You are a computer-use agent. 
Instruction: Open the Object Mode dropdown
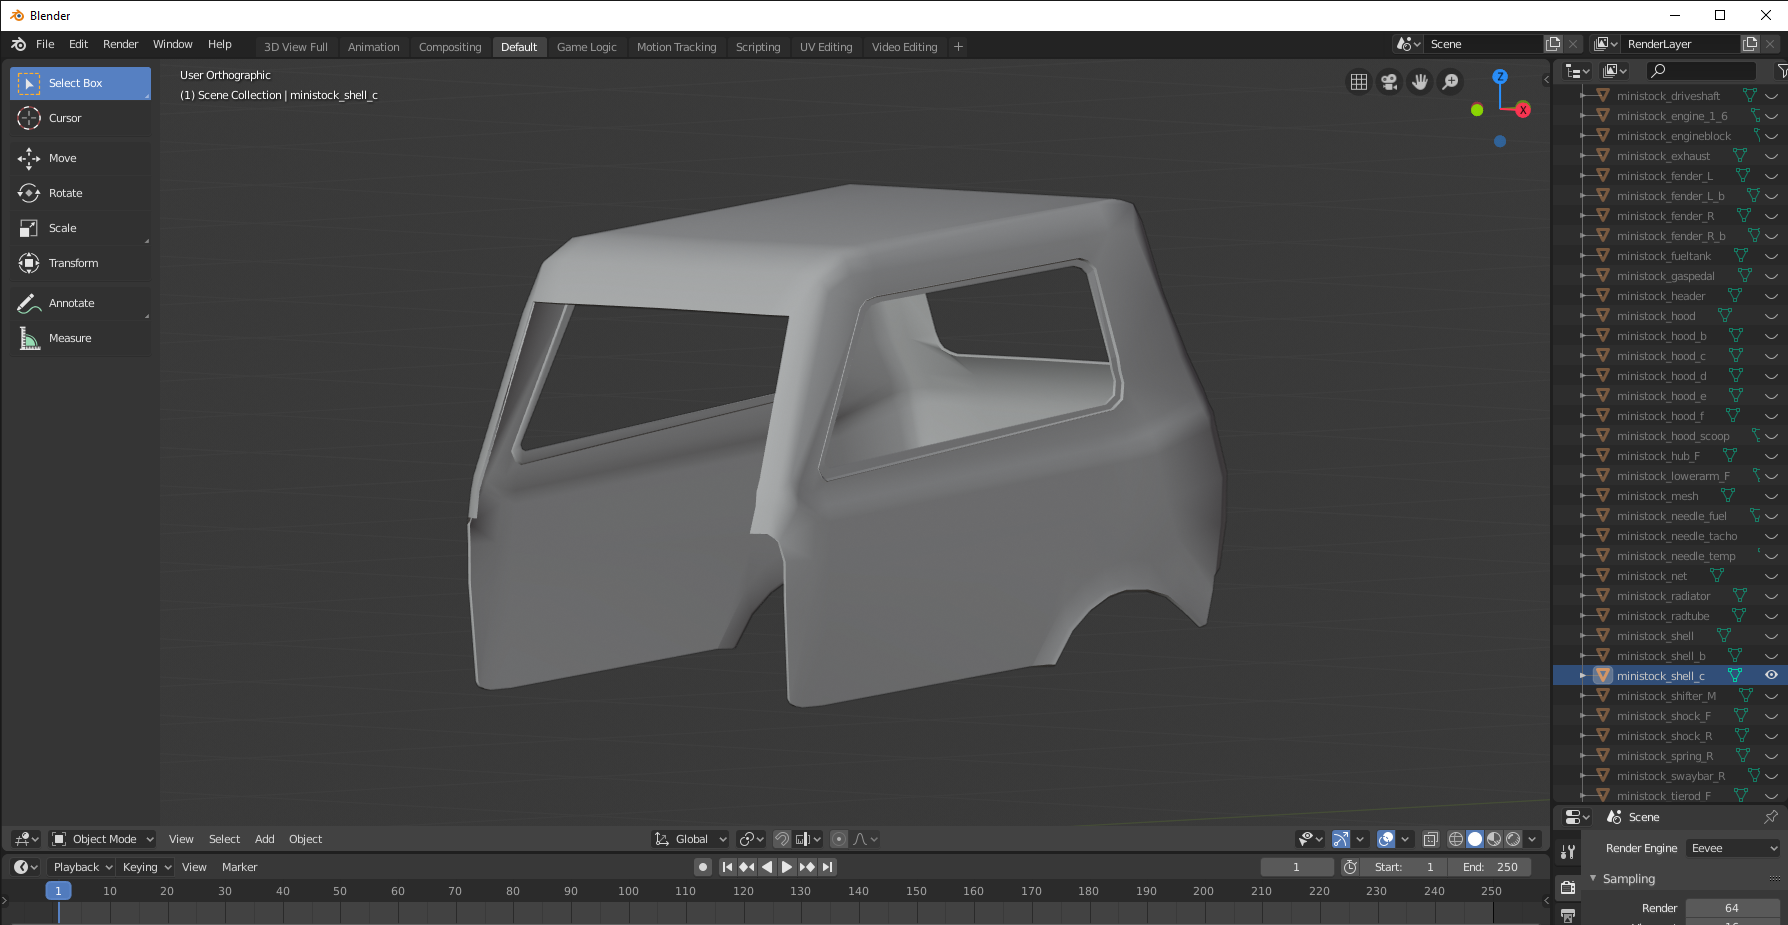click(103, 839)
